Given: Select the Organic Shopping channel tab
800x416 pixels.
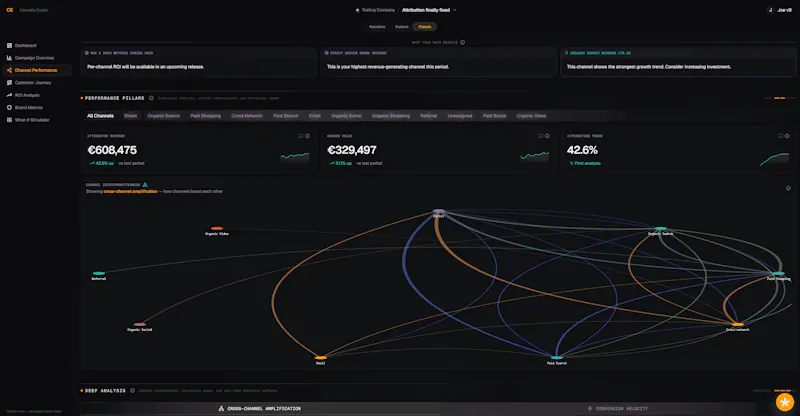Looking at the screenshot, I should point(391,116).
